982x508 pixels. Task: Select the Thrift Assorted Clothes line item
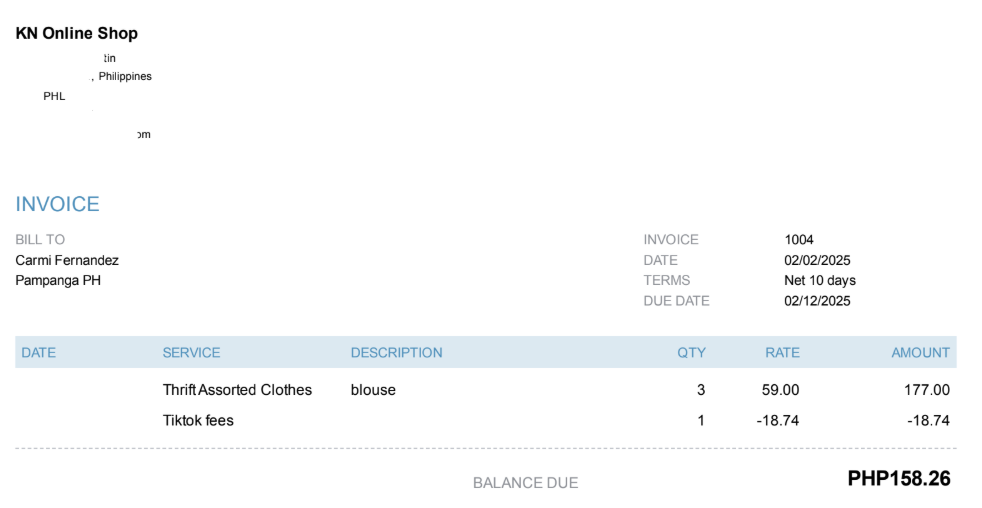coord(237,390)
